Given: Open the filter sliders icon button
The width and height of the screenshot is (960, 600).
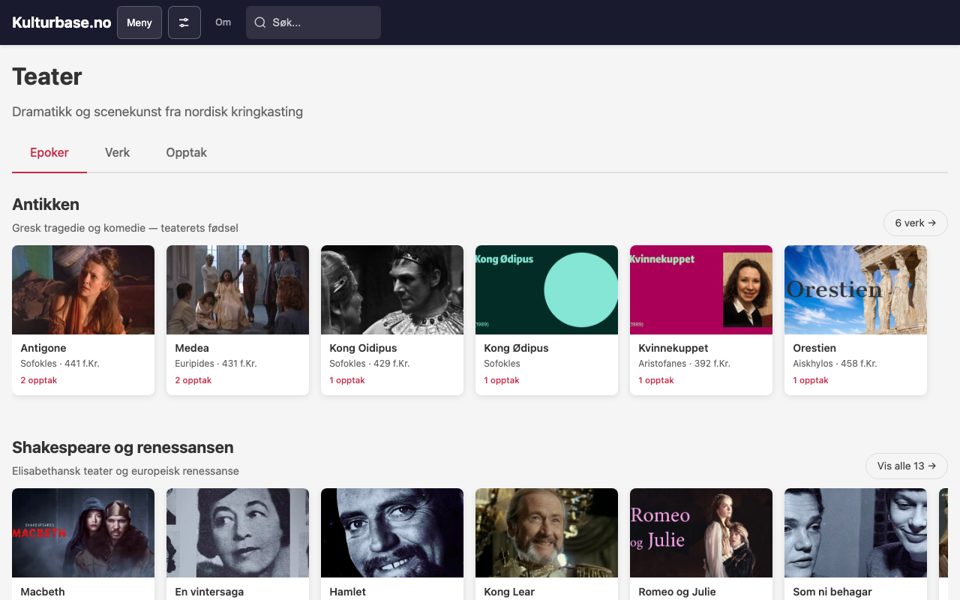Looking at the screenshot, I should tap(184, 23).
